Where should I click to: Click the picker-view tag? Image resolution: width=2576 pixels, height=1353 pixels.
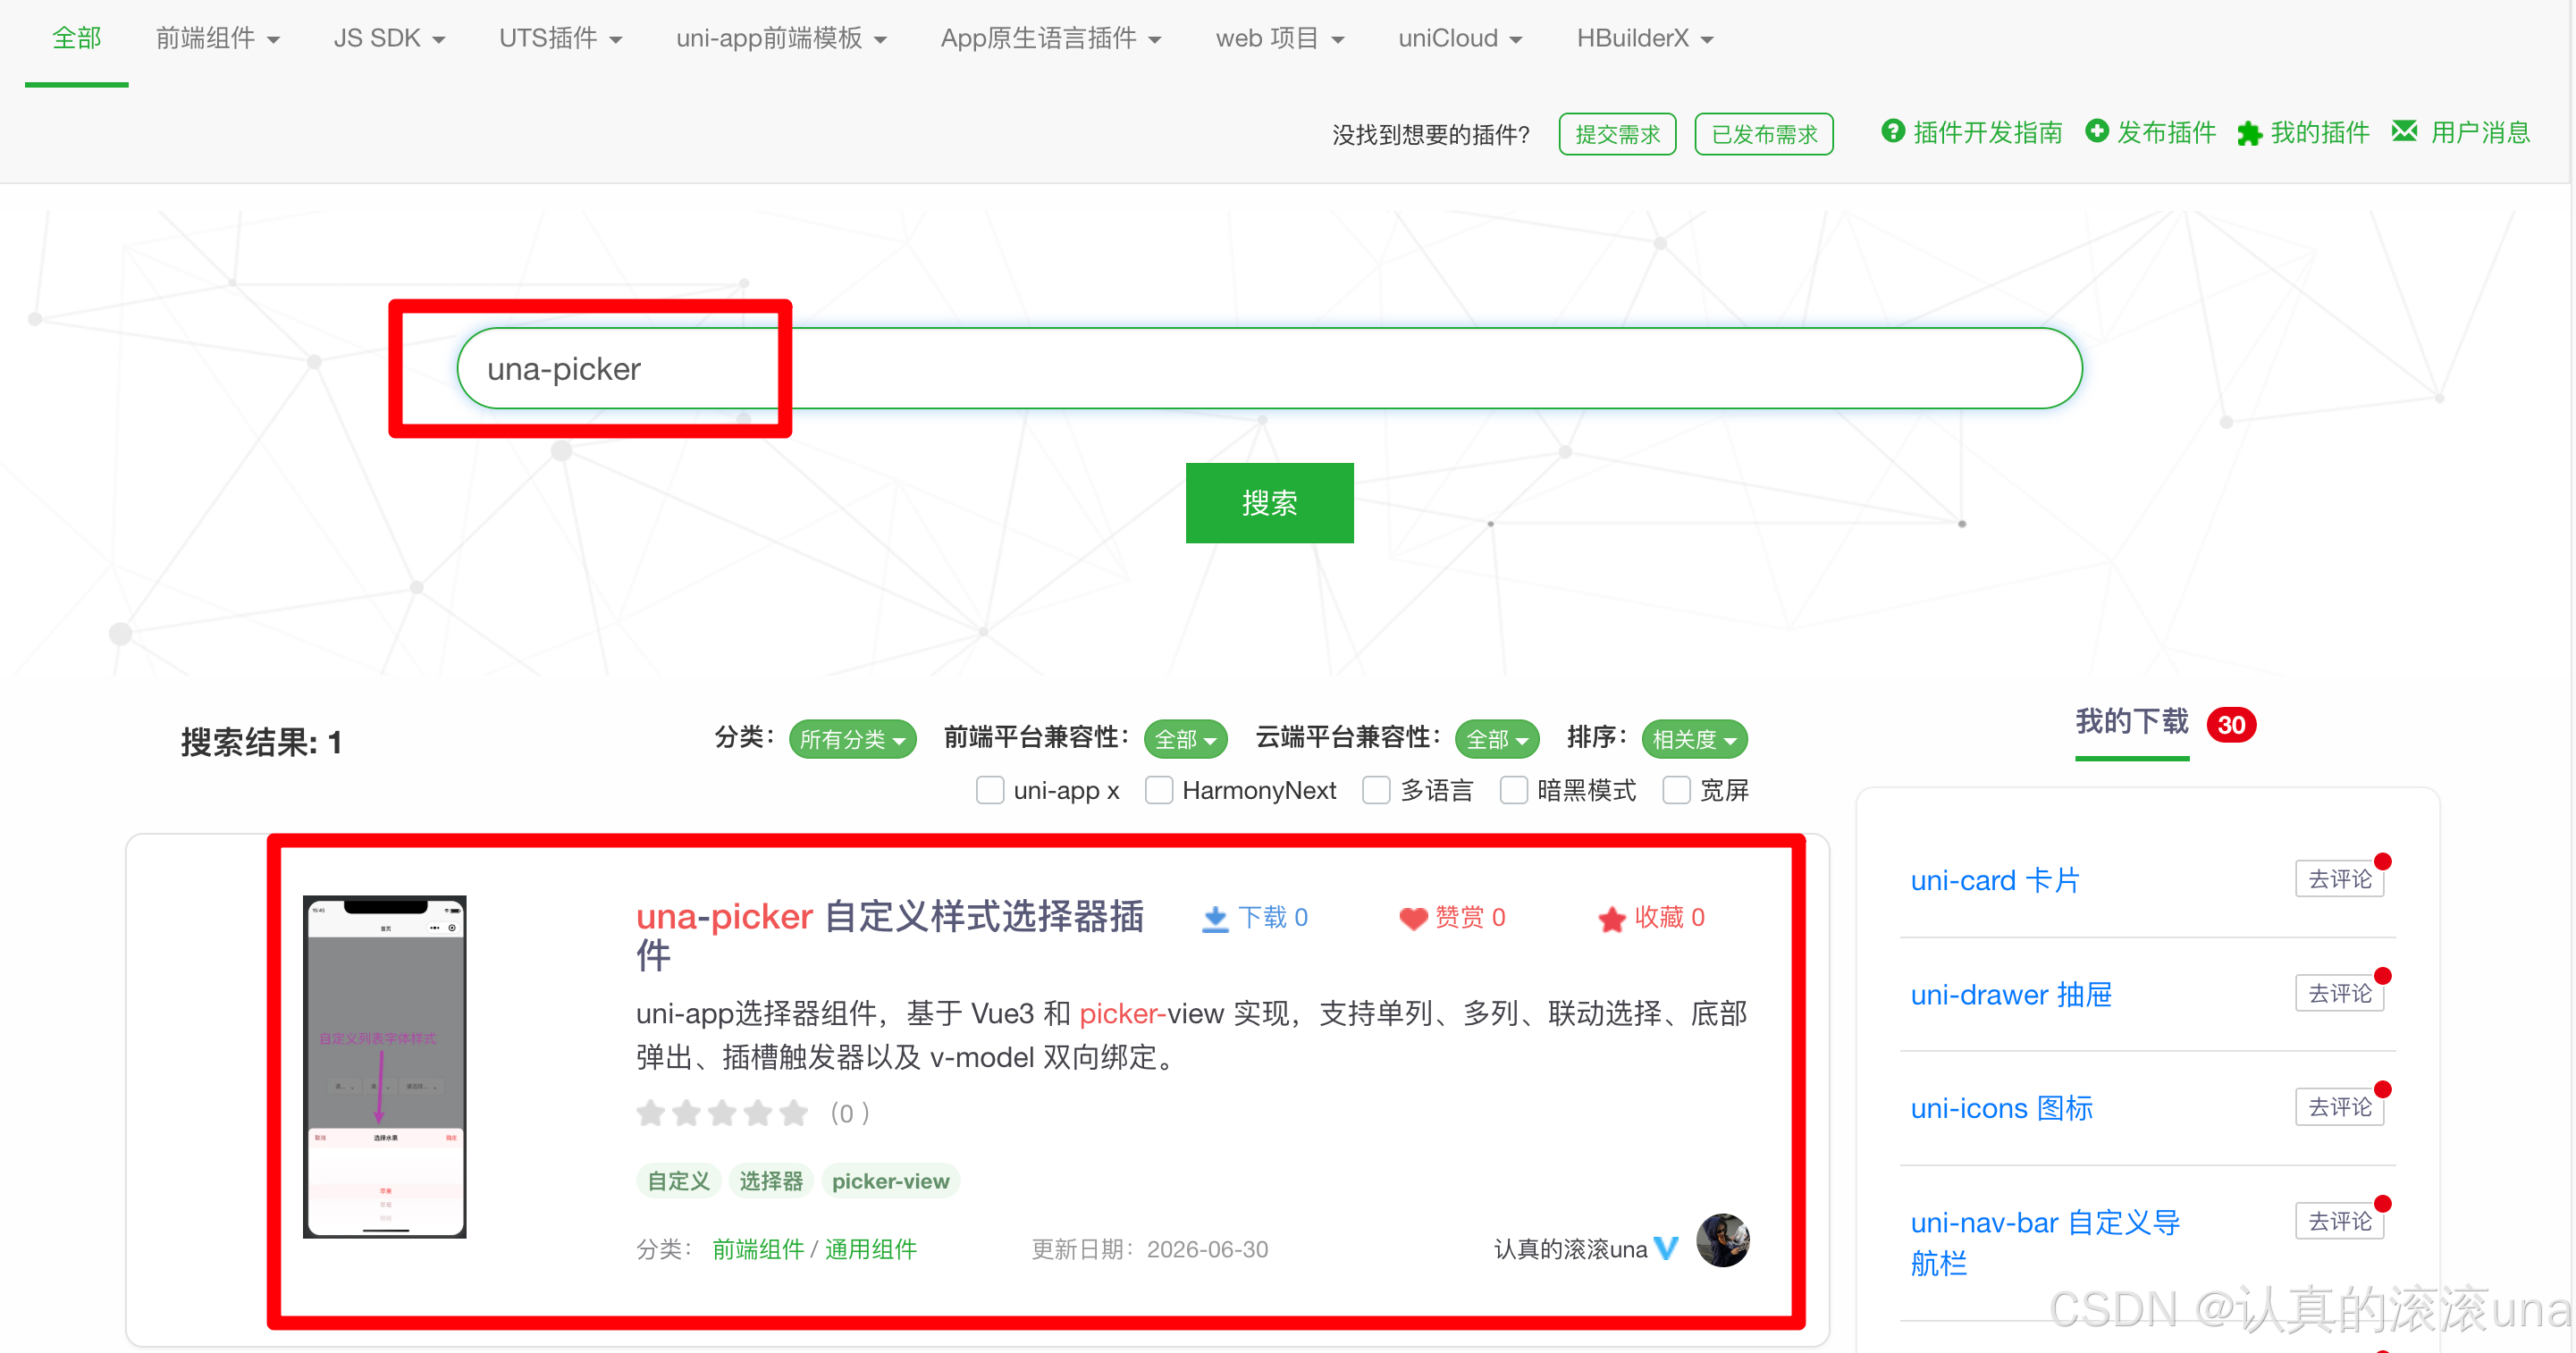coord(890,1181)
